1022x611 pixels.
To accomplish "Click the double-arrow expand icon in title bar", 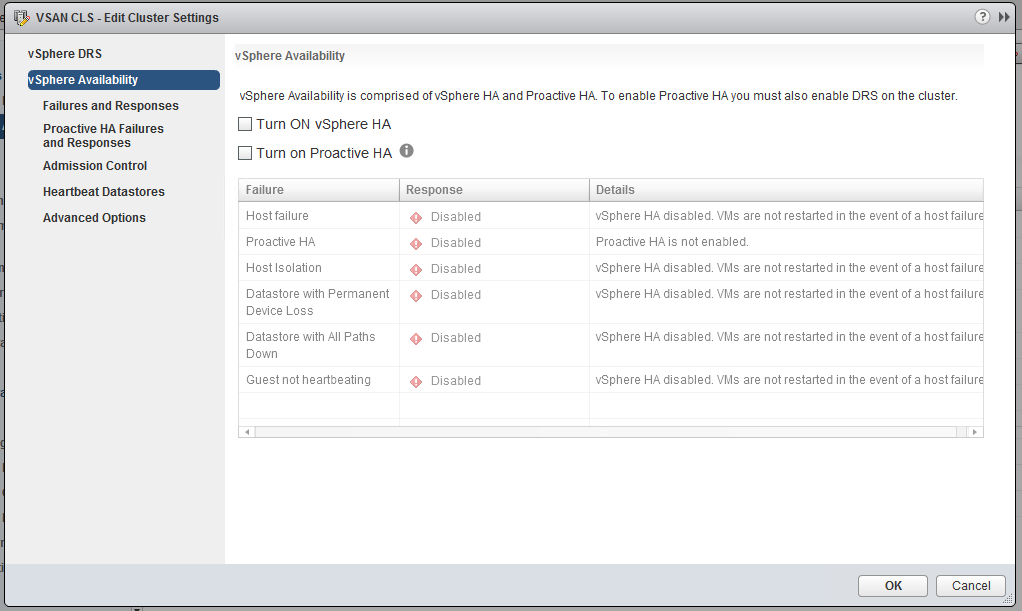I will coord(1004,17).
